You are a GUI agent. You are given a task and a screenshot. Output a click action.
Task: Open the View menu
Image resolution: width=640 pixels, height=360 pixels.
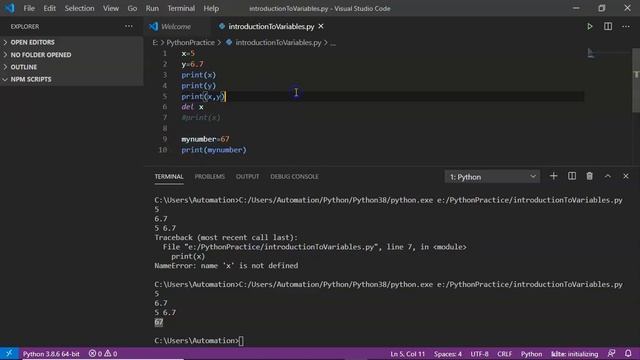111,8
